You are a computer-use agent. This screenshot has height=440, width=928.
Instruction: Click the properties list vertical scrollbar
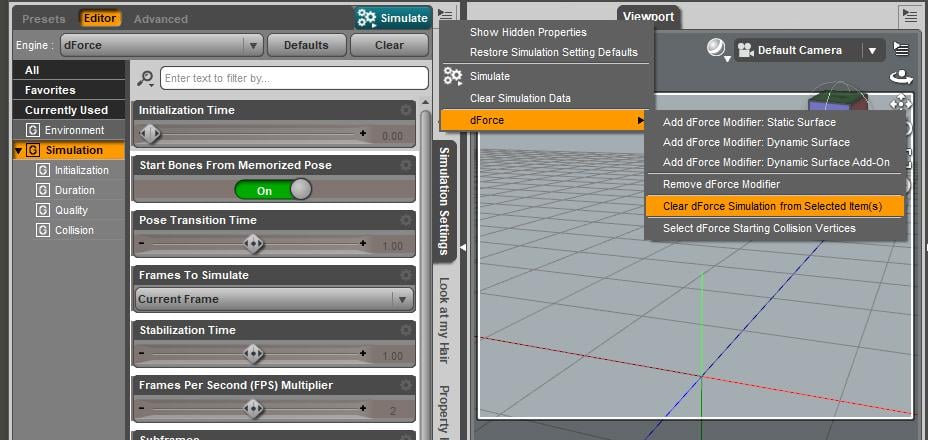pyautogui.click(x=425, y=272)
